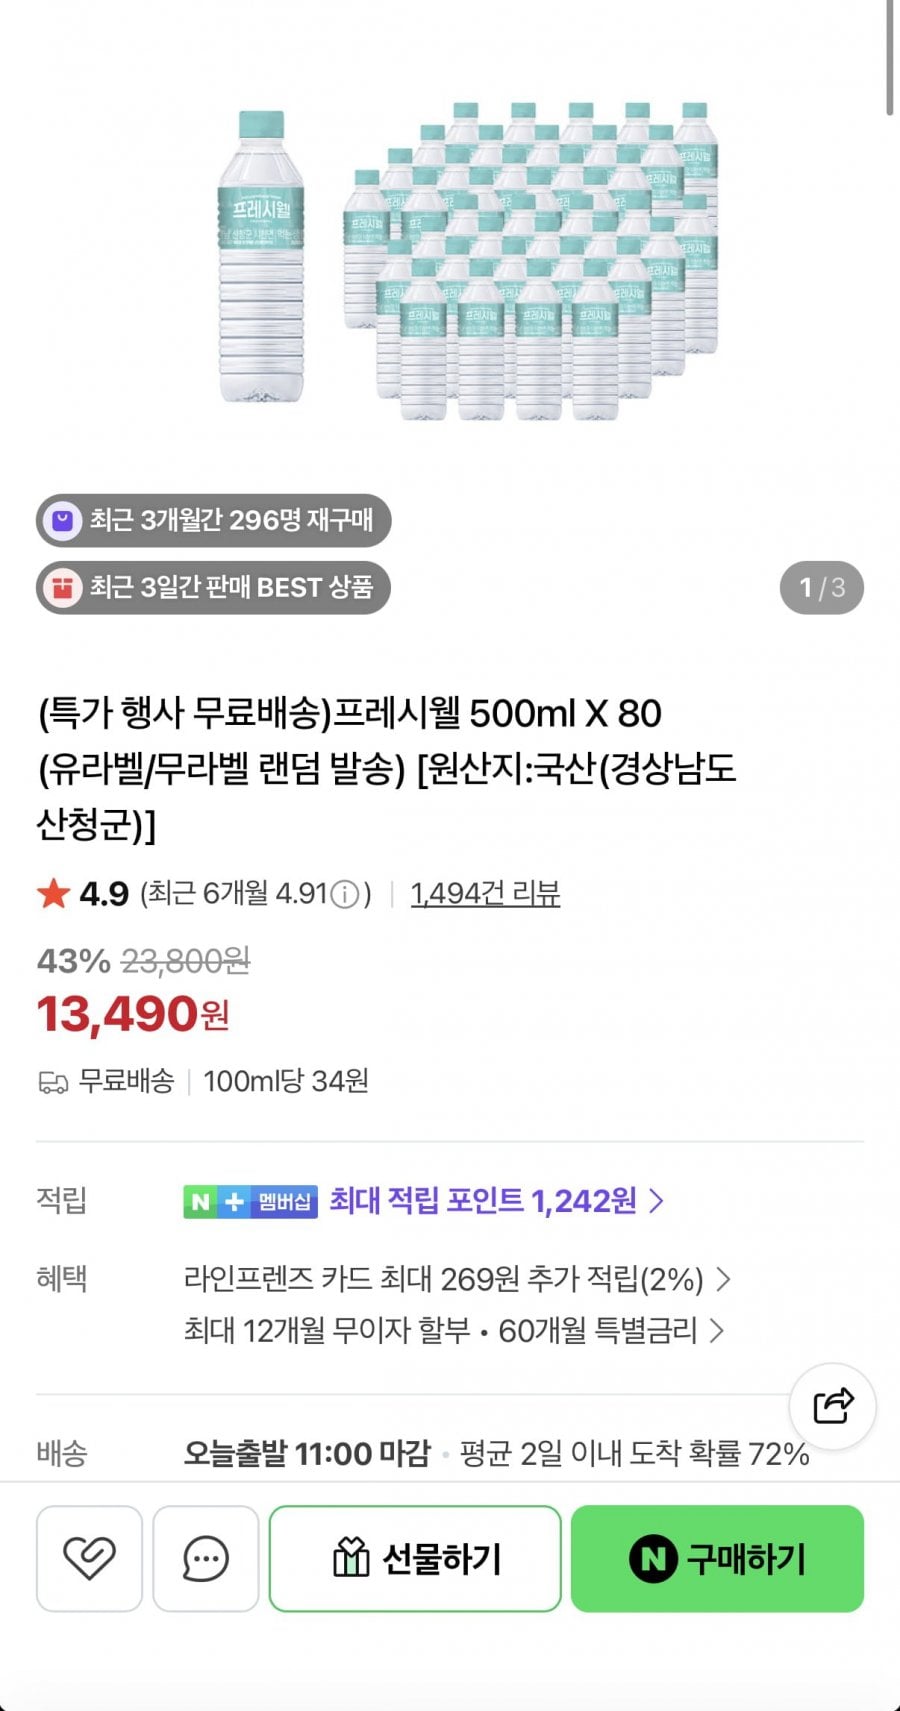
Task: Tap the 최근 3일간 판매 BEST 상품 badge
Action: tap(214, 587)
